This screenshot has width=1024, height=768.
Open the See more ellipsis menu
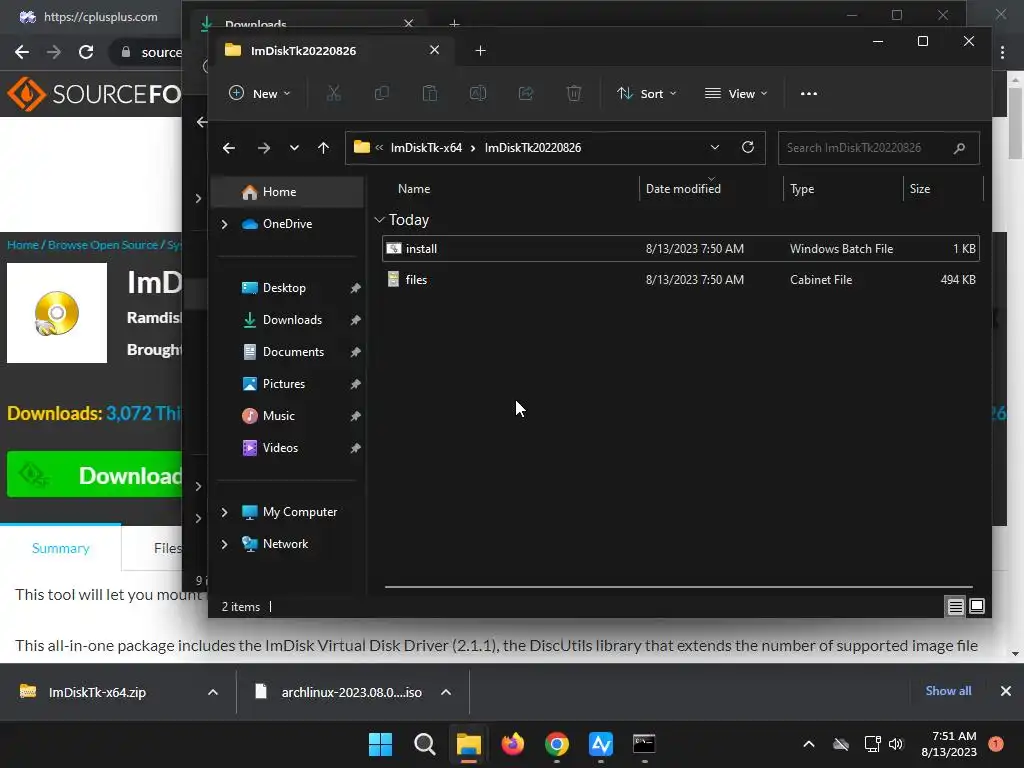point(808,93)
